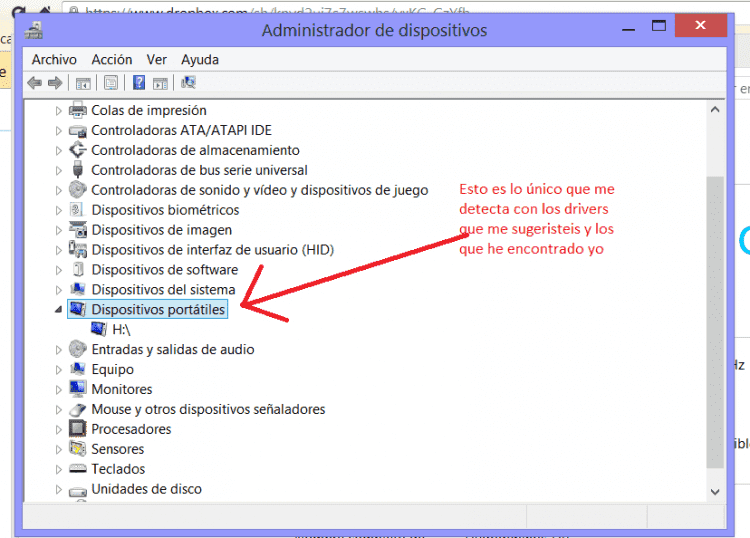Screen dimensions: 750x538
Task: Expand the Unidades de disco node
Action: [58, 490]
